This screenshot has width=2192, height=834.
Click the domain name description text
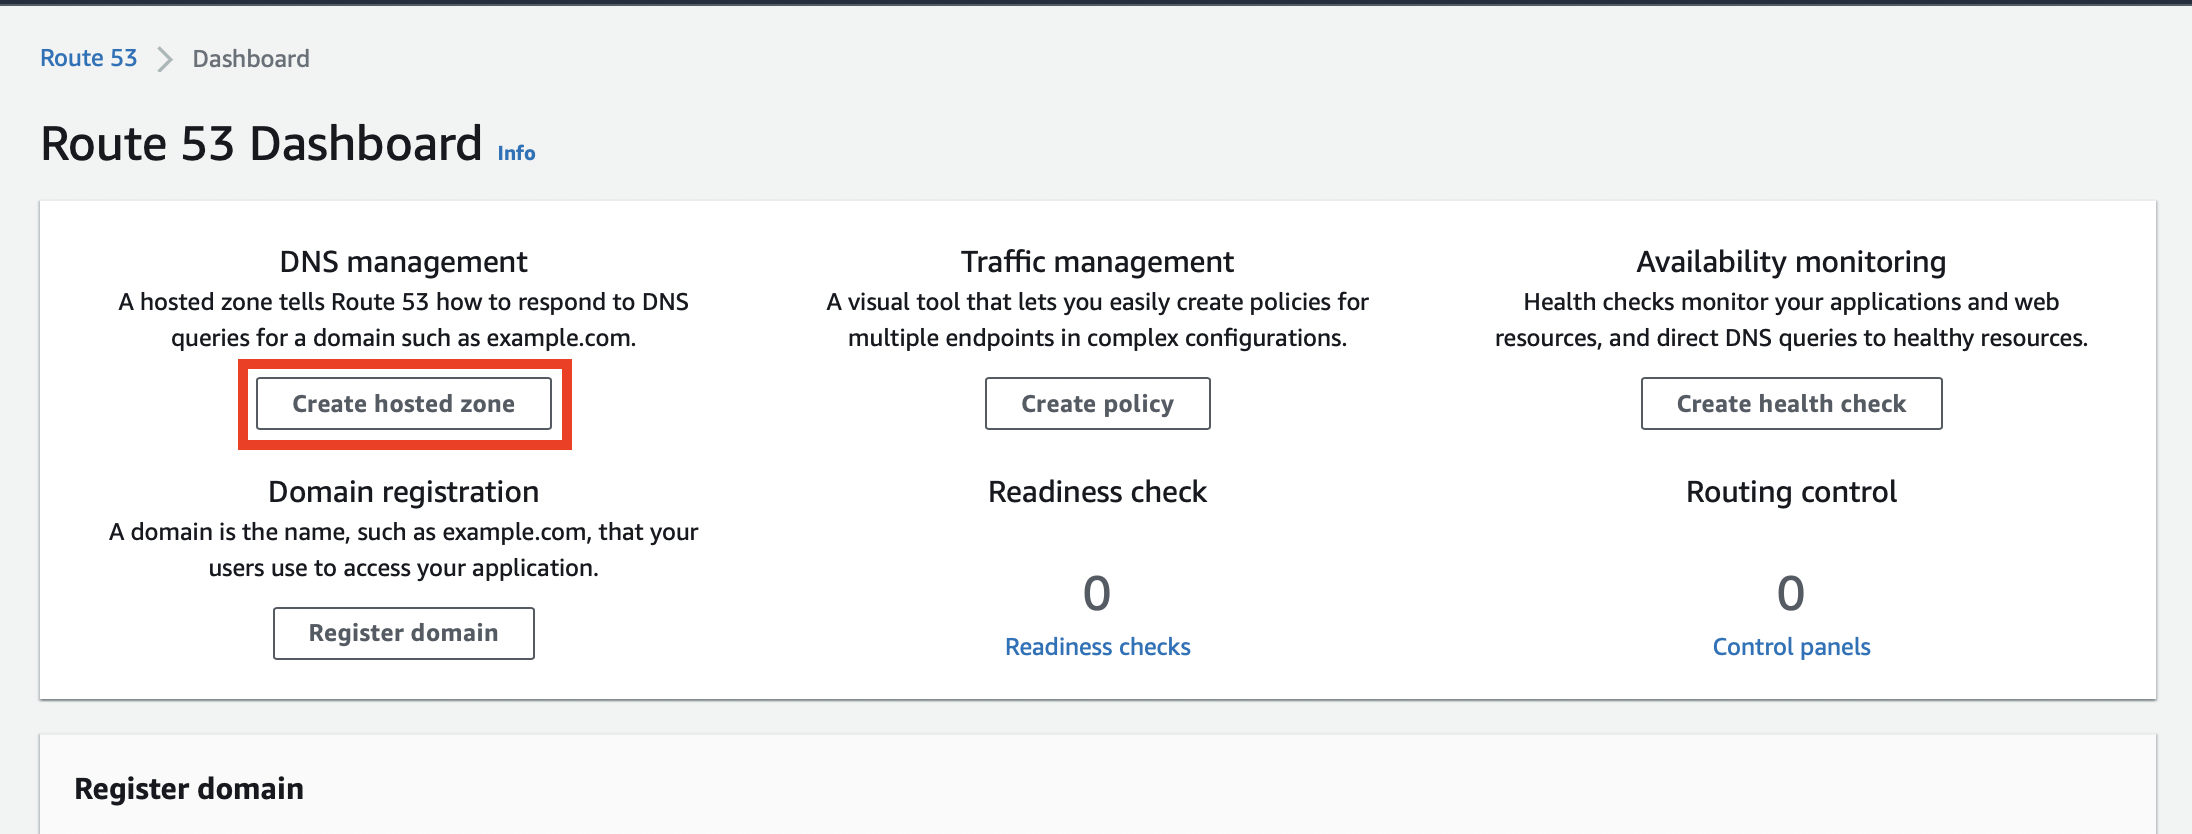point(404,550)
